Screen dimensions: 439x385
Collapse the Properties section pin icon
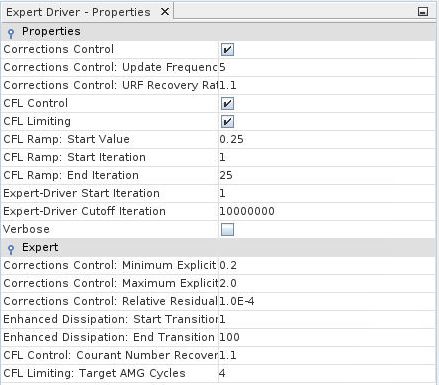click(x=11, y=33)
